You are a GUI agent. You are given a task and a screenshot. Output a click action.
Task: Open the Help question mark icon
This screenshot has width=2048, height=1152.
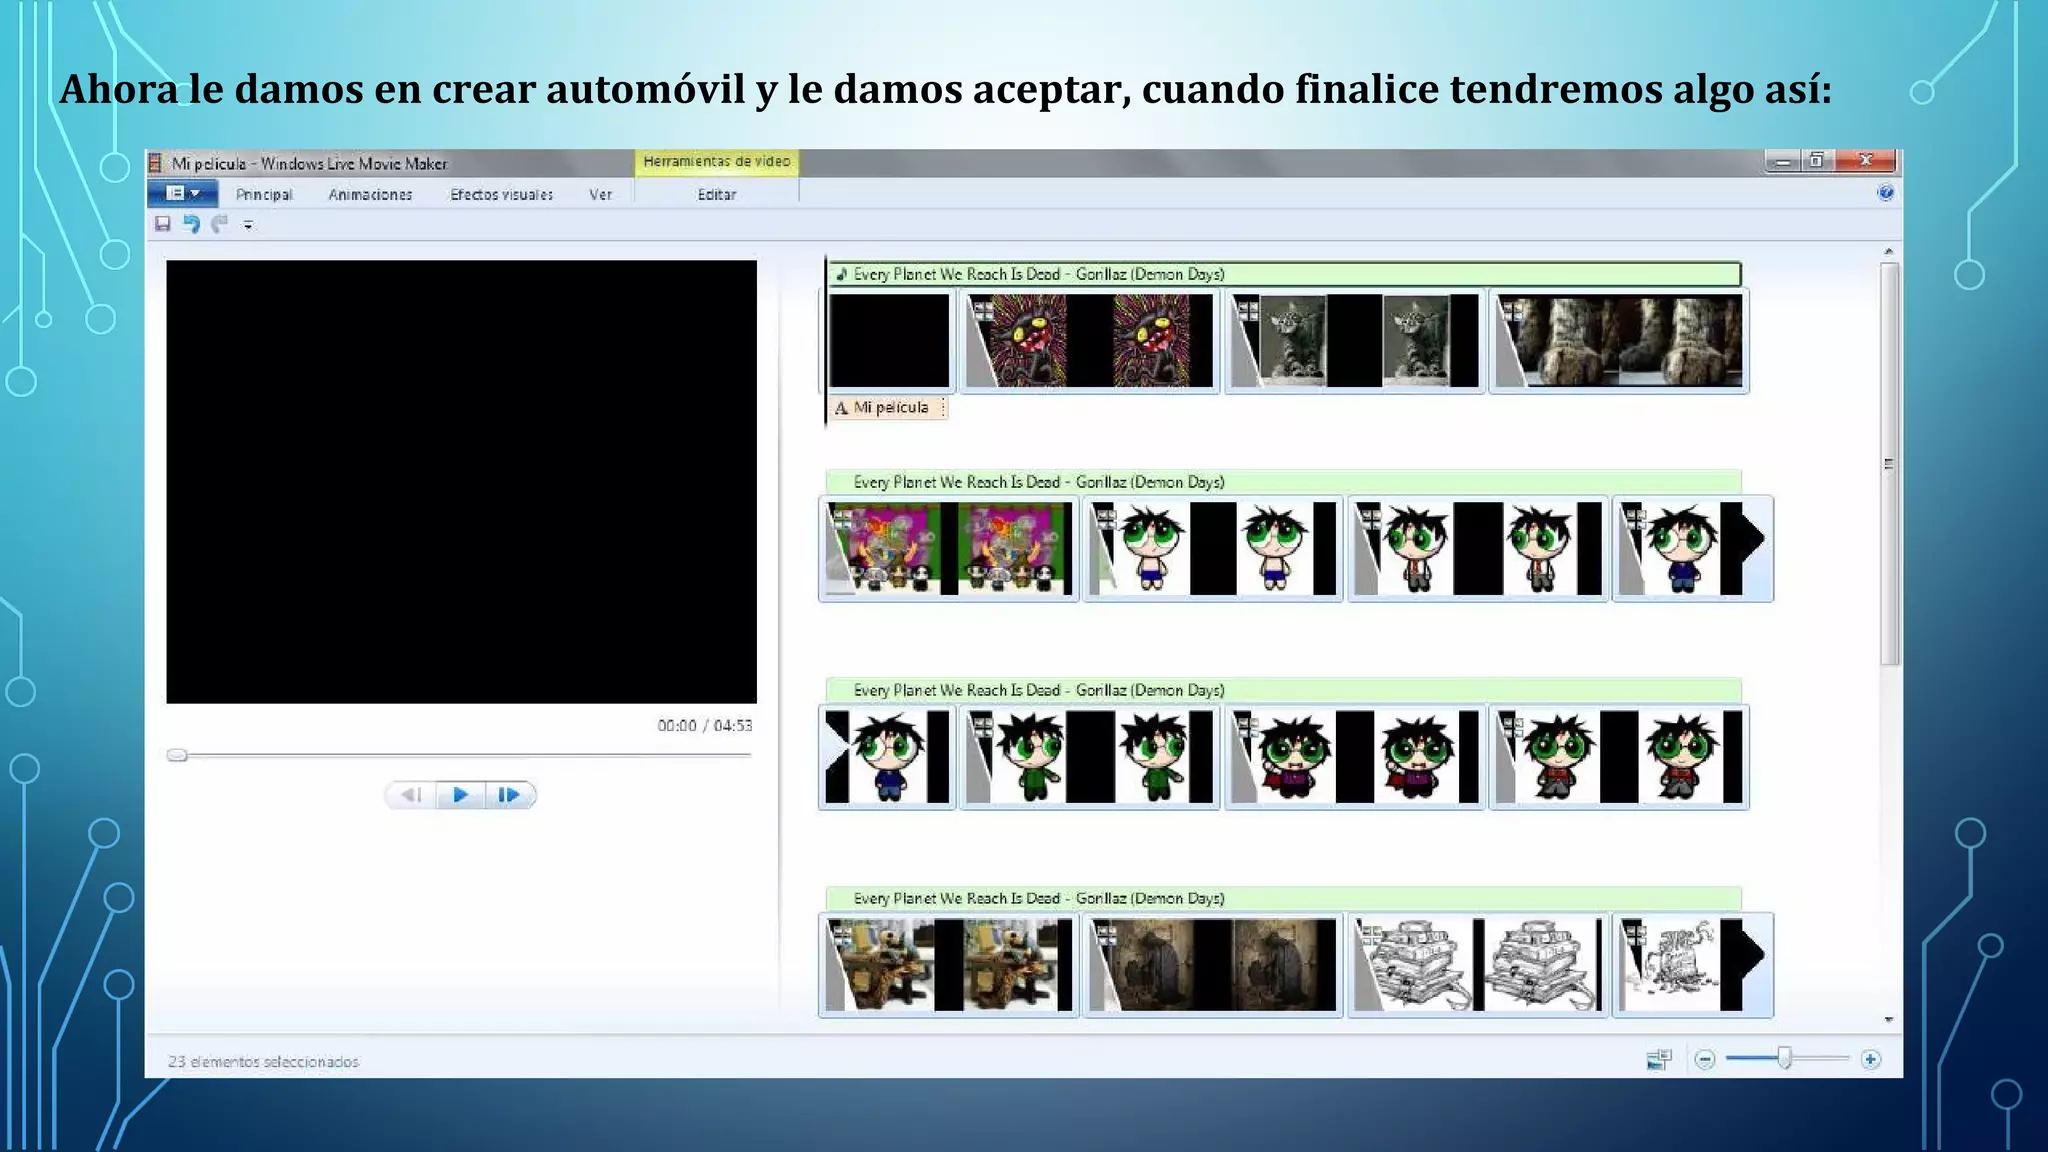coord(1885,193)
